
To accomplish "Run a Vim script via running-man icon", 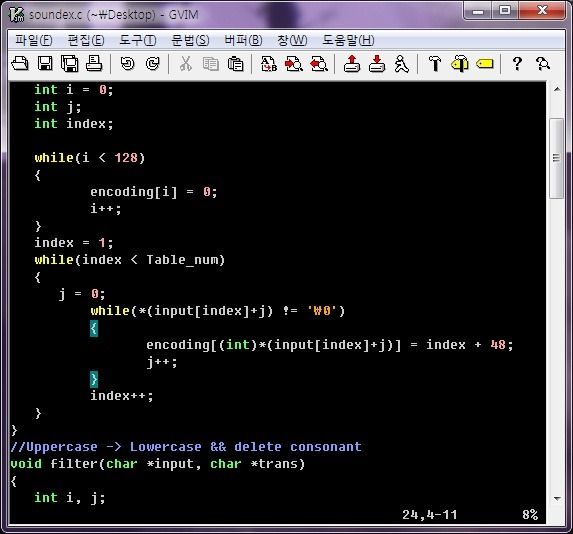I will coord(401,64).
